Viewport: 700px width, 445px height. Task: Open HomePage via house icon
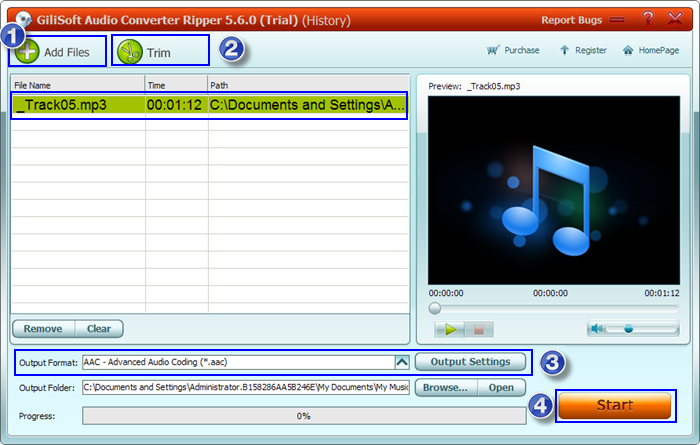[628, 50]
